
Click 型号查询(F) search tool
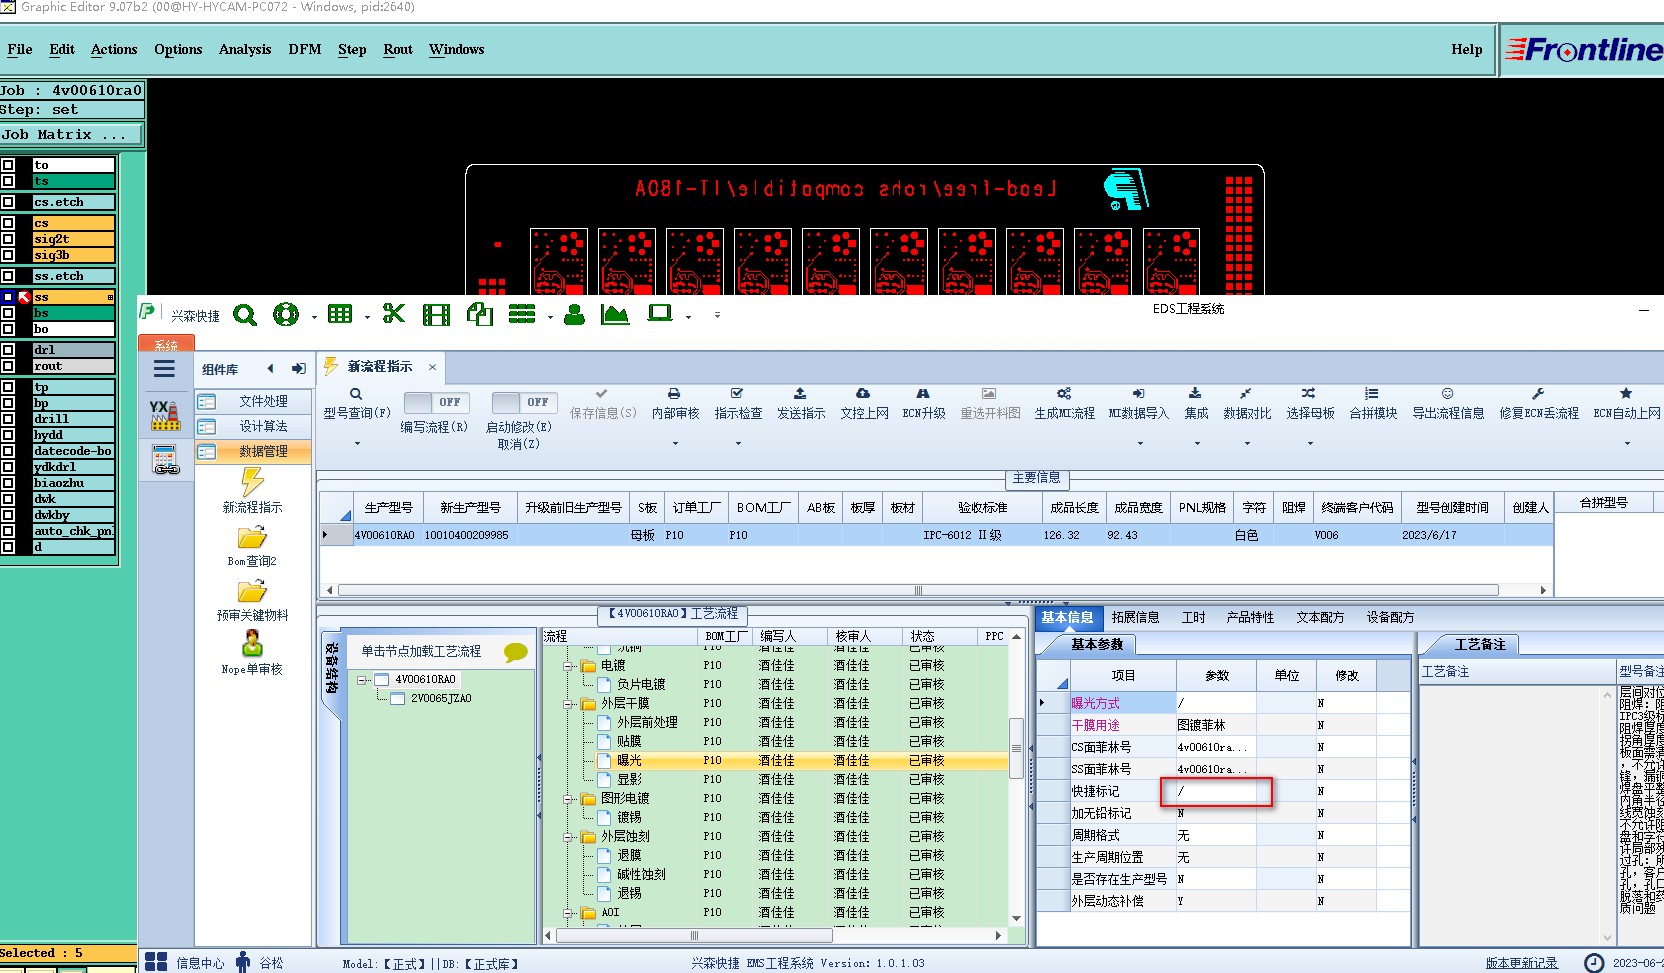click(356, 404)
